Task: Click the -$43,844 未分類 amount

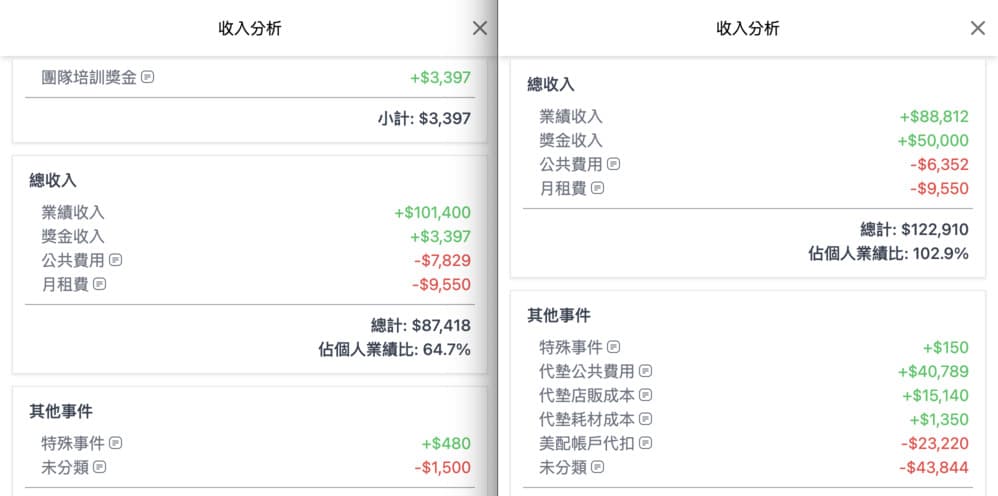Action: [934, 467]
